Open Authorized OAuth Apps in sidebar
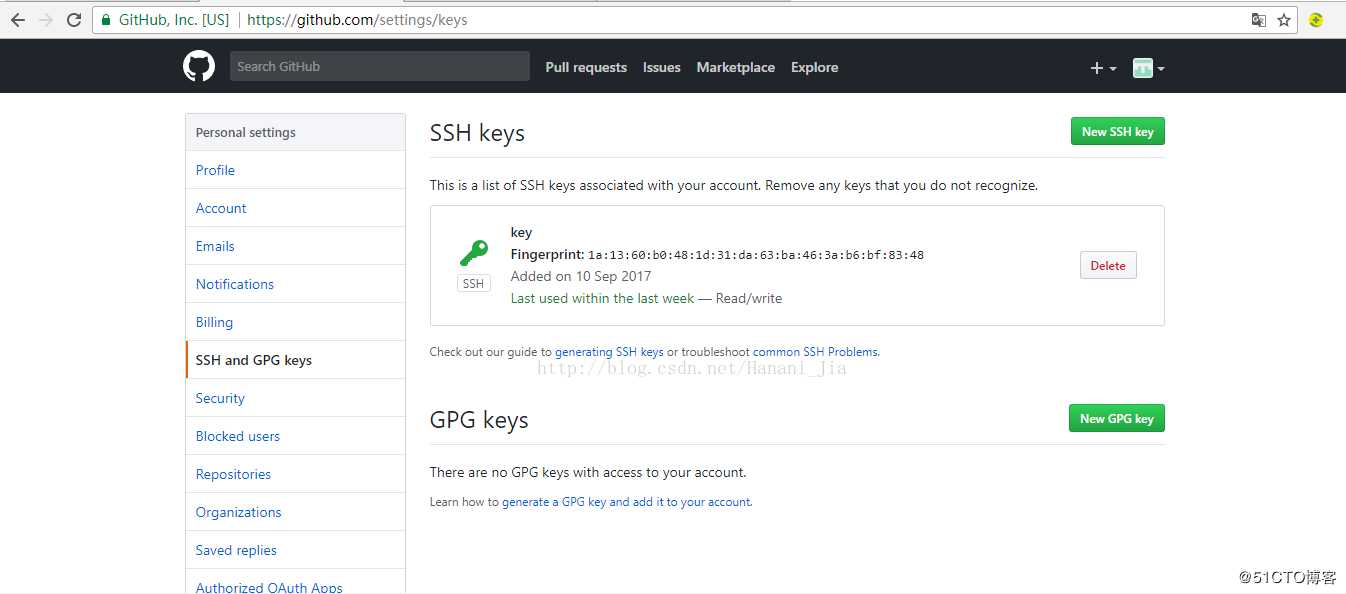This screenshot has height=594, width=1346. 295,584
